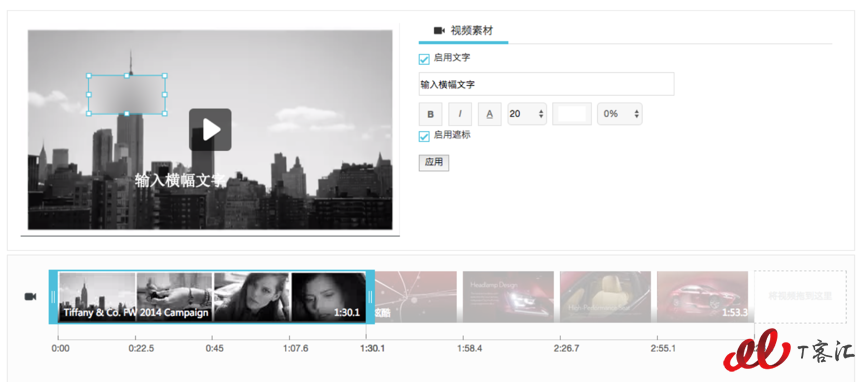Select the New York skyline clip thumbnail
Screen dimensions: 865x382
point(97,297)
